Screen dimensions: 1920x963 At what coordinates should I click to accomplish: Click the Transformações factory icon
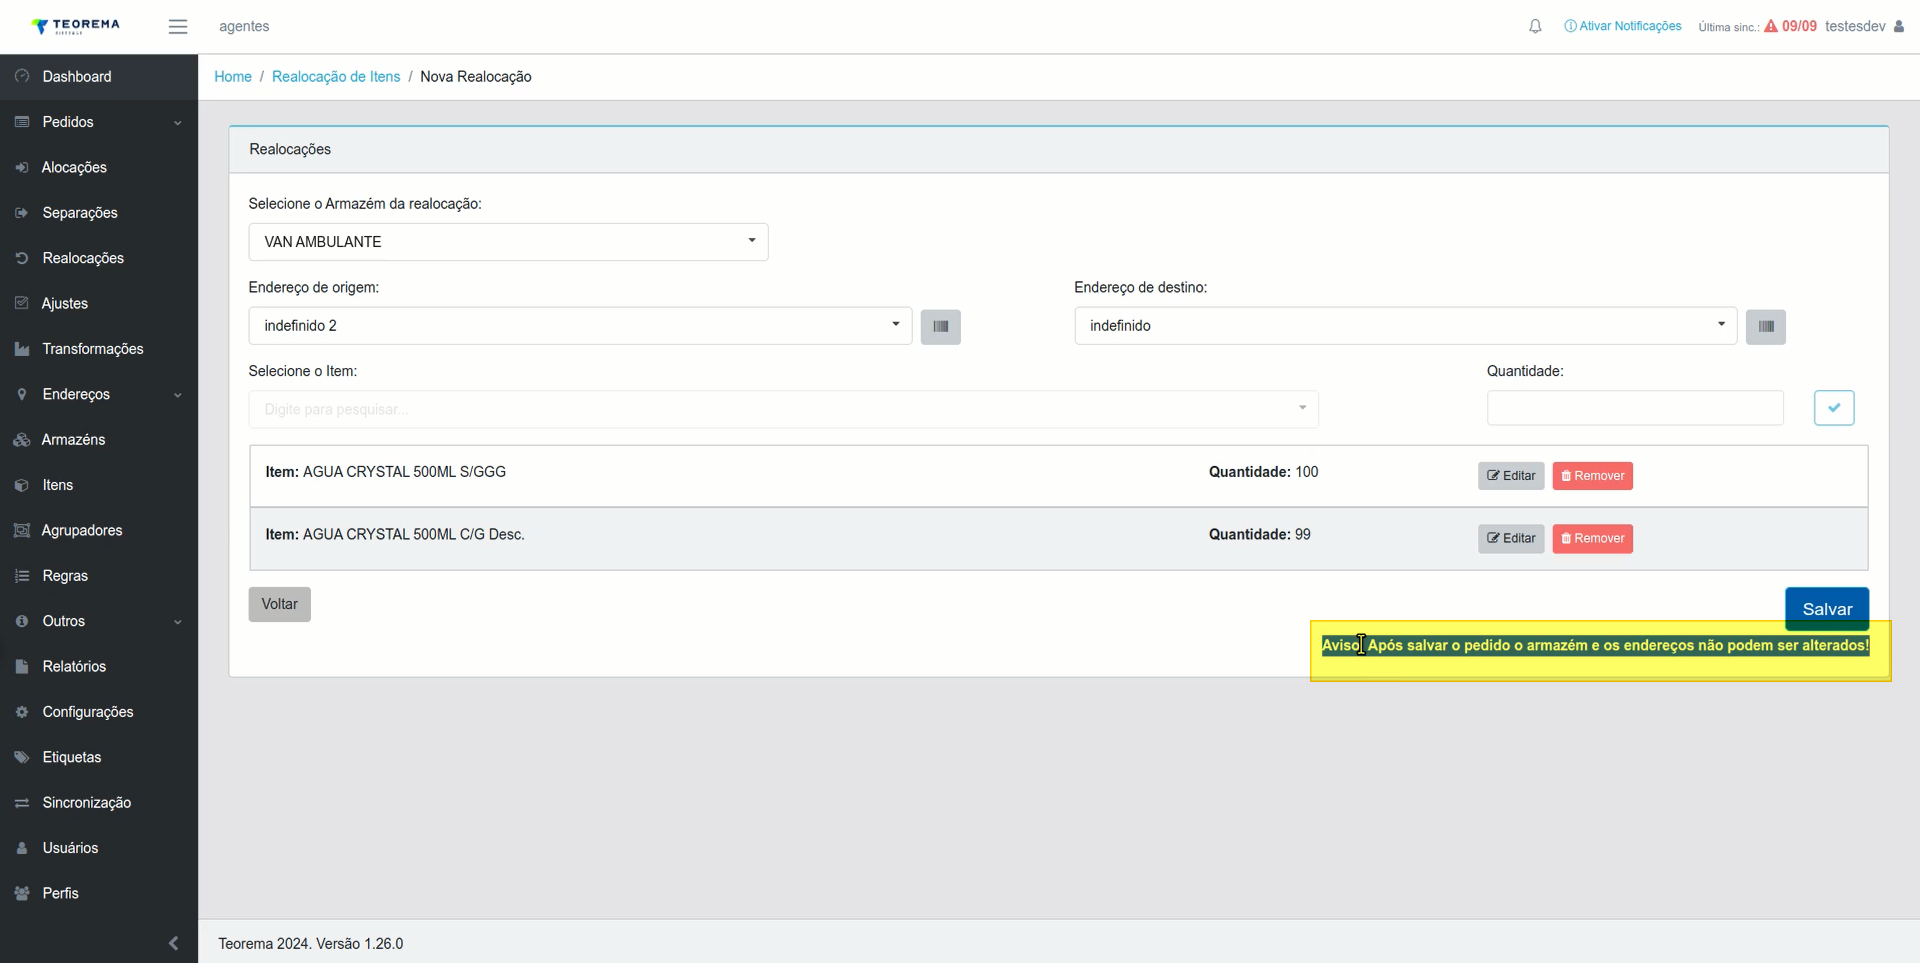click(x=22, y=349)
